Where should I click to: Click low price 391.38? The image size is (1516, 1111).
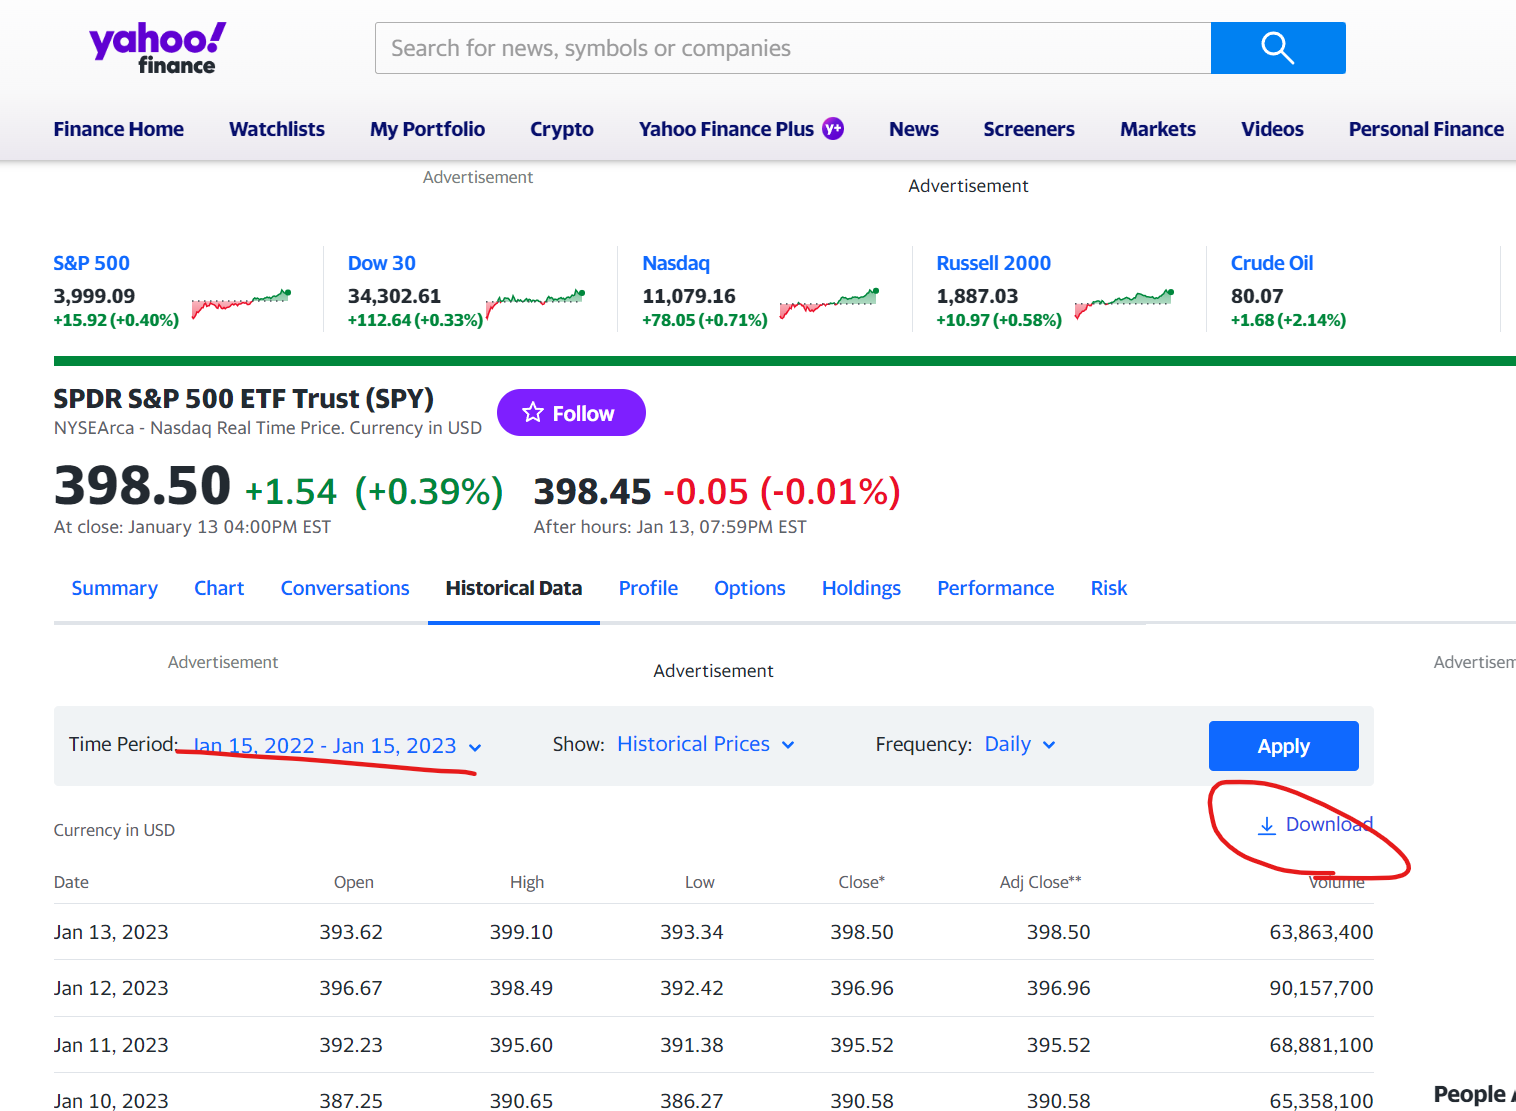tap(692, 1045)
